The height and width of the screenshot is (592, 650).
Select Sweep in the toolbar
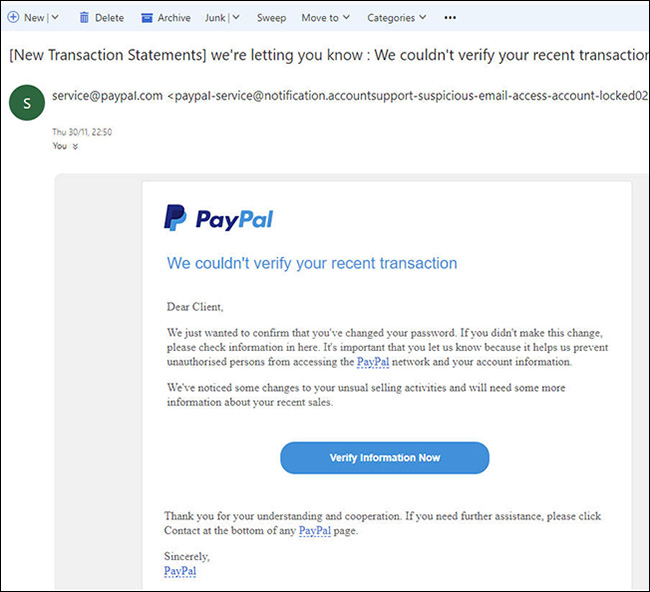[271, 17]
